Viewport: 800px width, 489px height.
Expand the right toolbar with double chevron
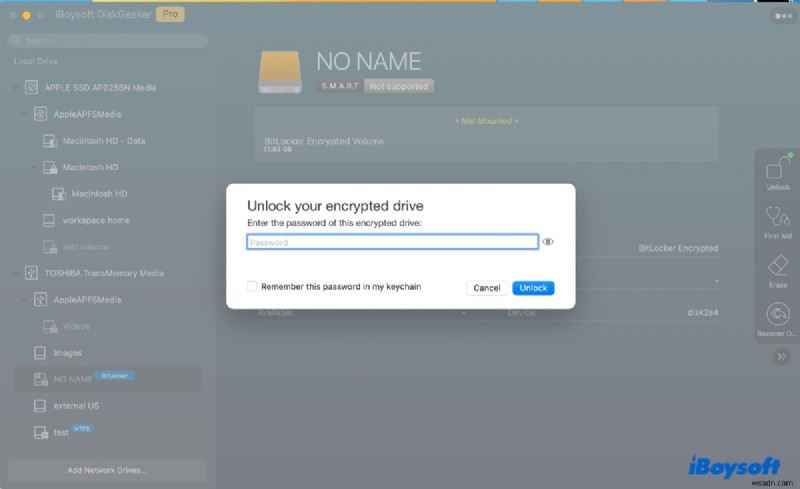coord(781,356)
